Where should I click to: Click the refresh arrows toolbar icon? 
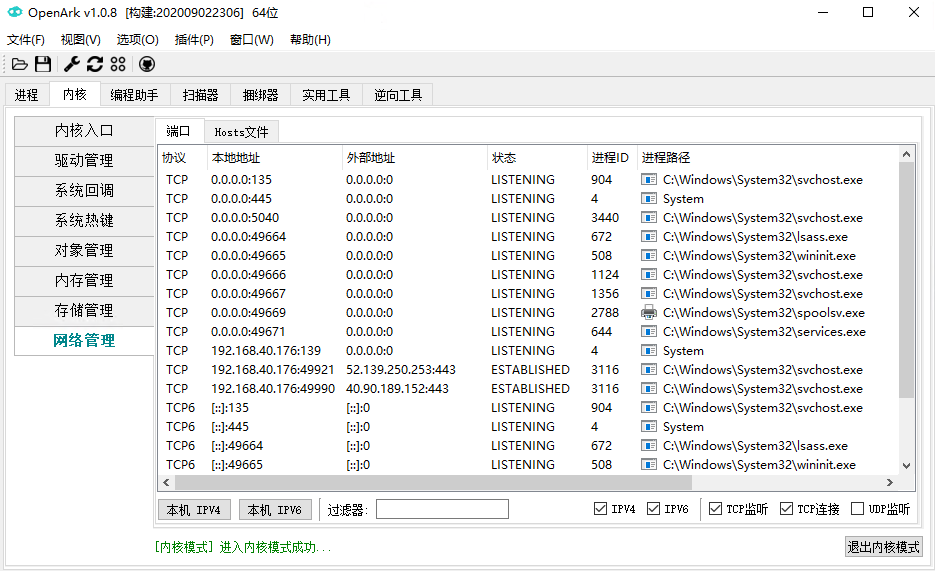[x=95, y=64]
